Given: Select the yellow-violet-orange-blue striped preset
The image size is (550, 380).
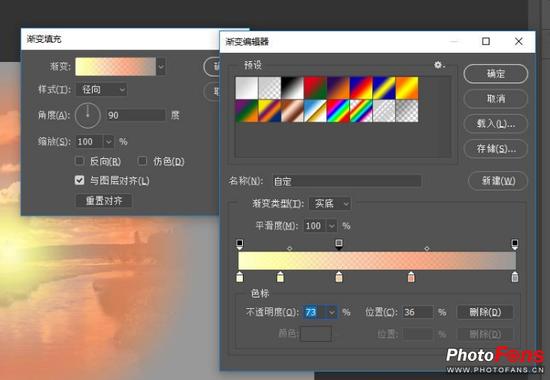Looking at the screenshot, I should [269, 111].
